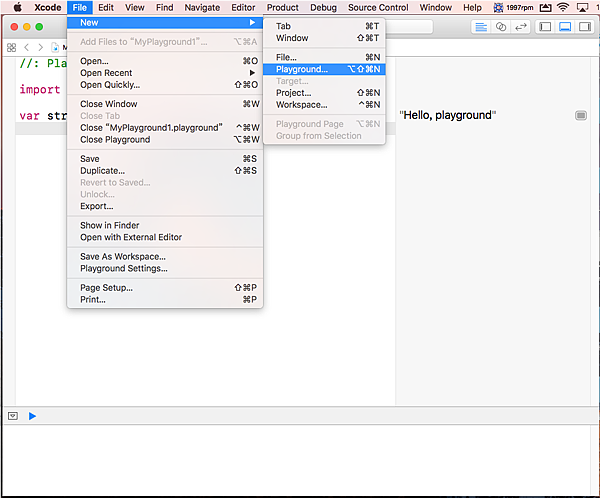The width and height of the screenshot is (600, 498).
Task: Open the Debug menu
Action: (323, 7)
